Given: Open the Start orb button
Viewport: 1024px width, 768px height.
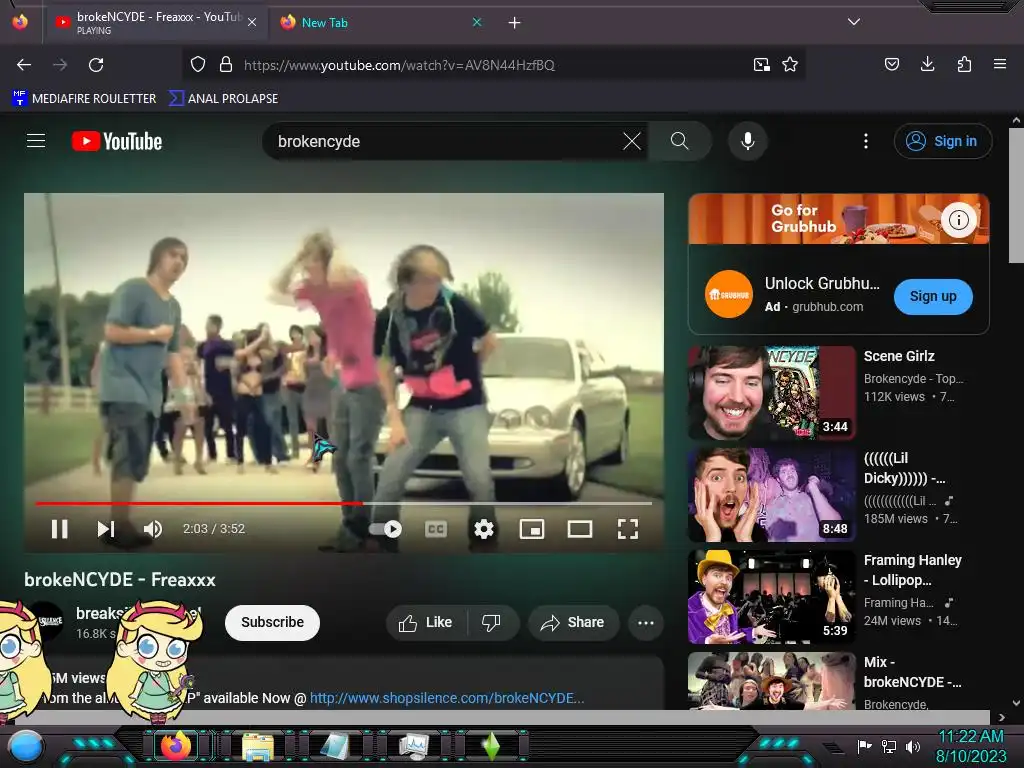Looking at the screenshot, I should click(26, 746).
